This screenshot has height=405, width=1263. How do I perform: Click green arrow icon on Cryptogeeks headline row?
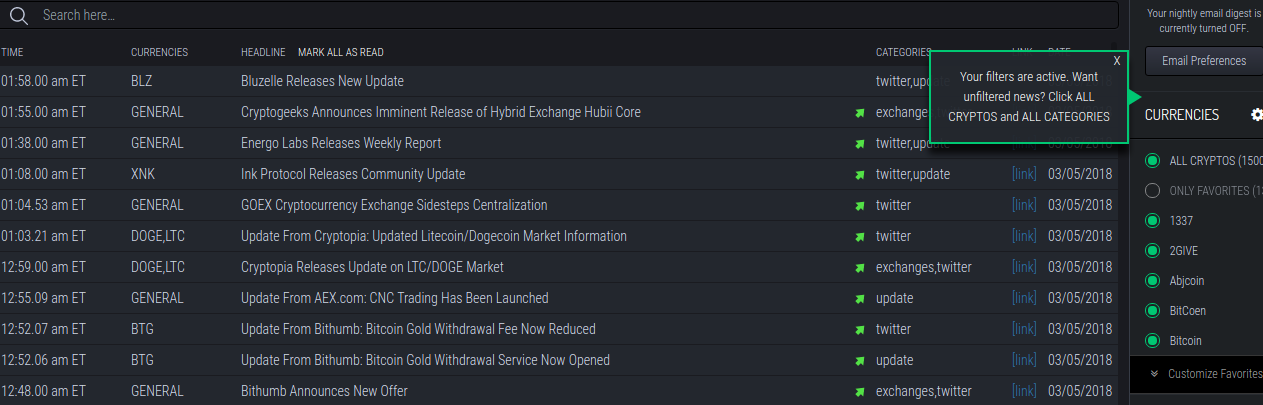[859, 113]
